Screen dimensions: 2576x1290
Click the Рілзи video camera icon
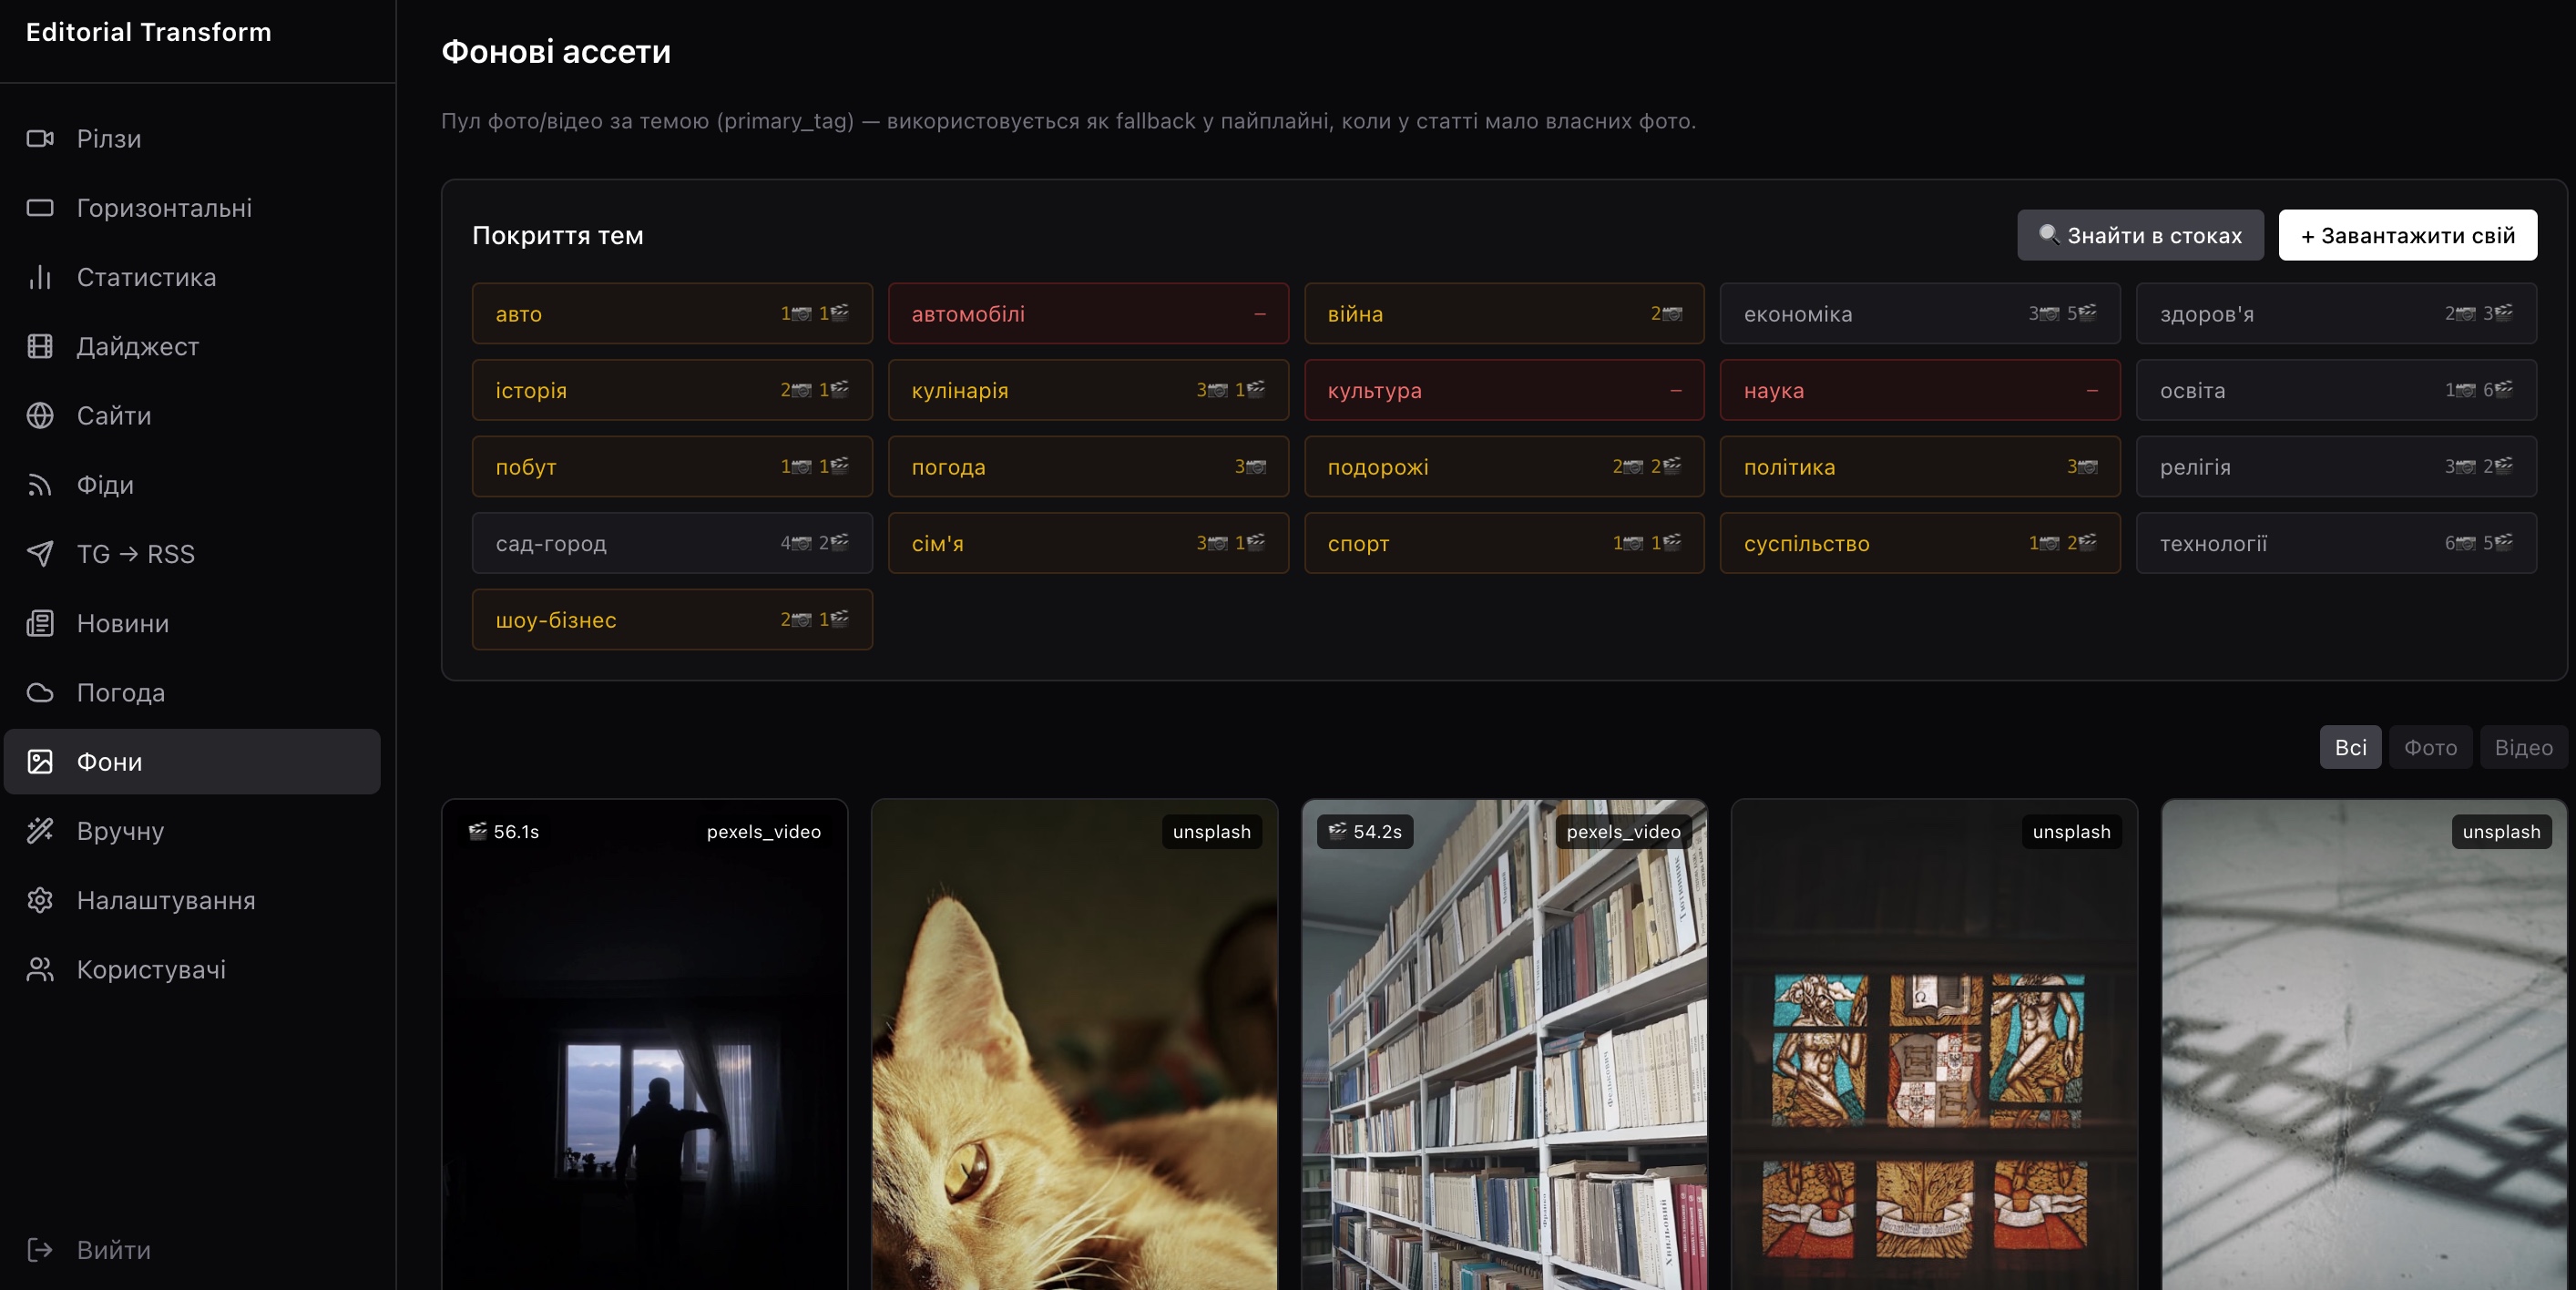[40, 138]
